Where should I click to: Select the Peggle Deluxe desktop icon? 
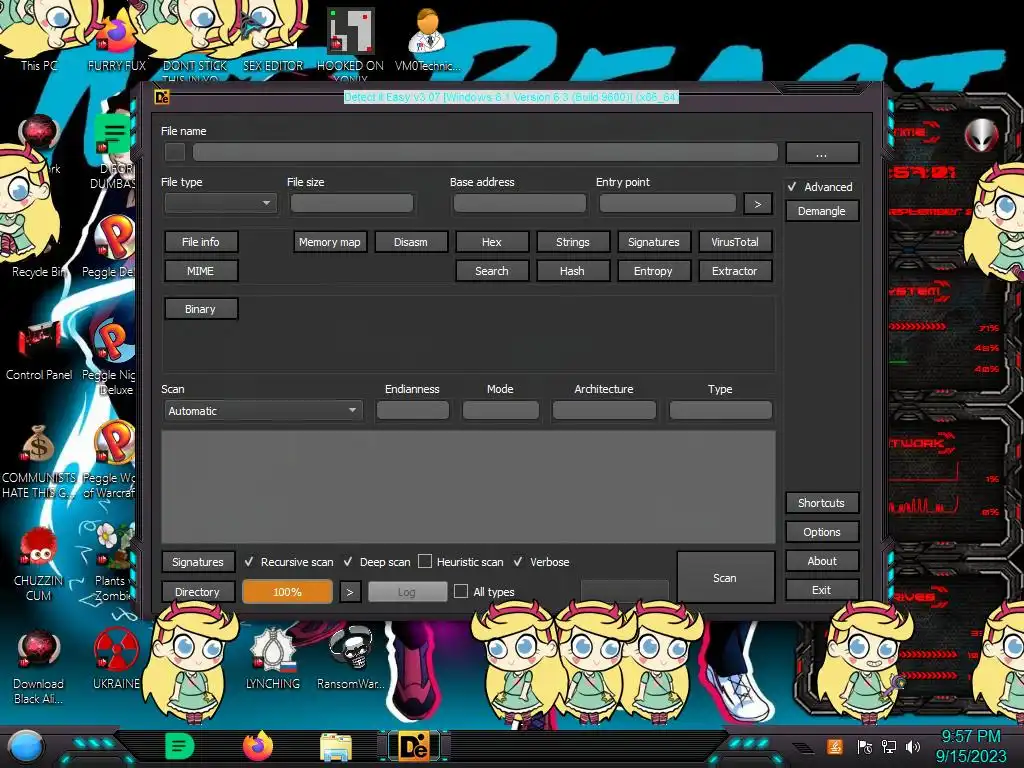click(x=115, y=246)
